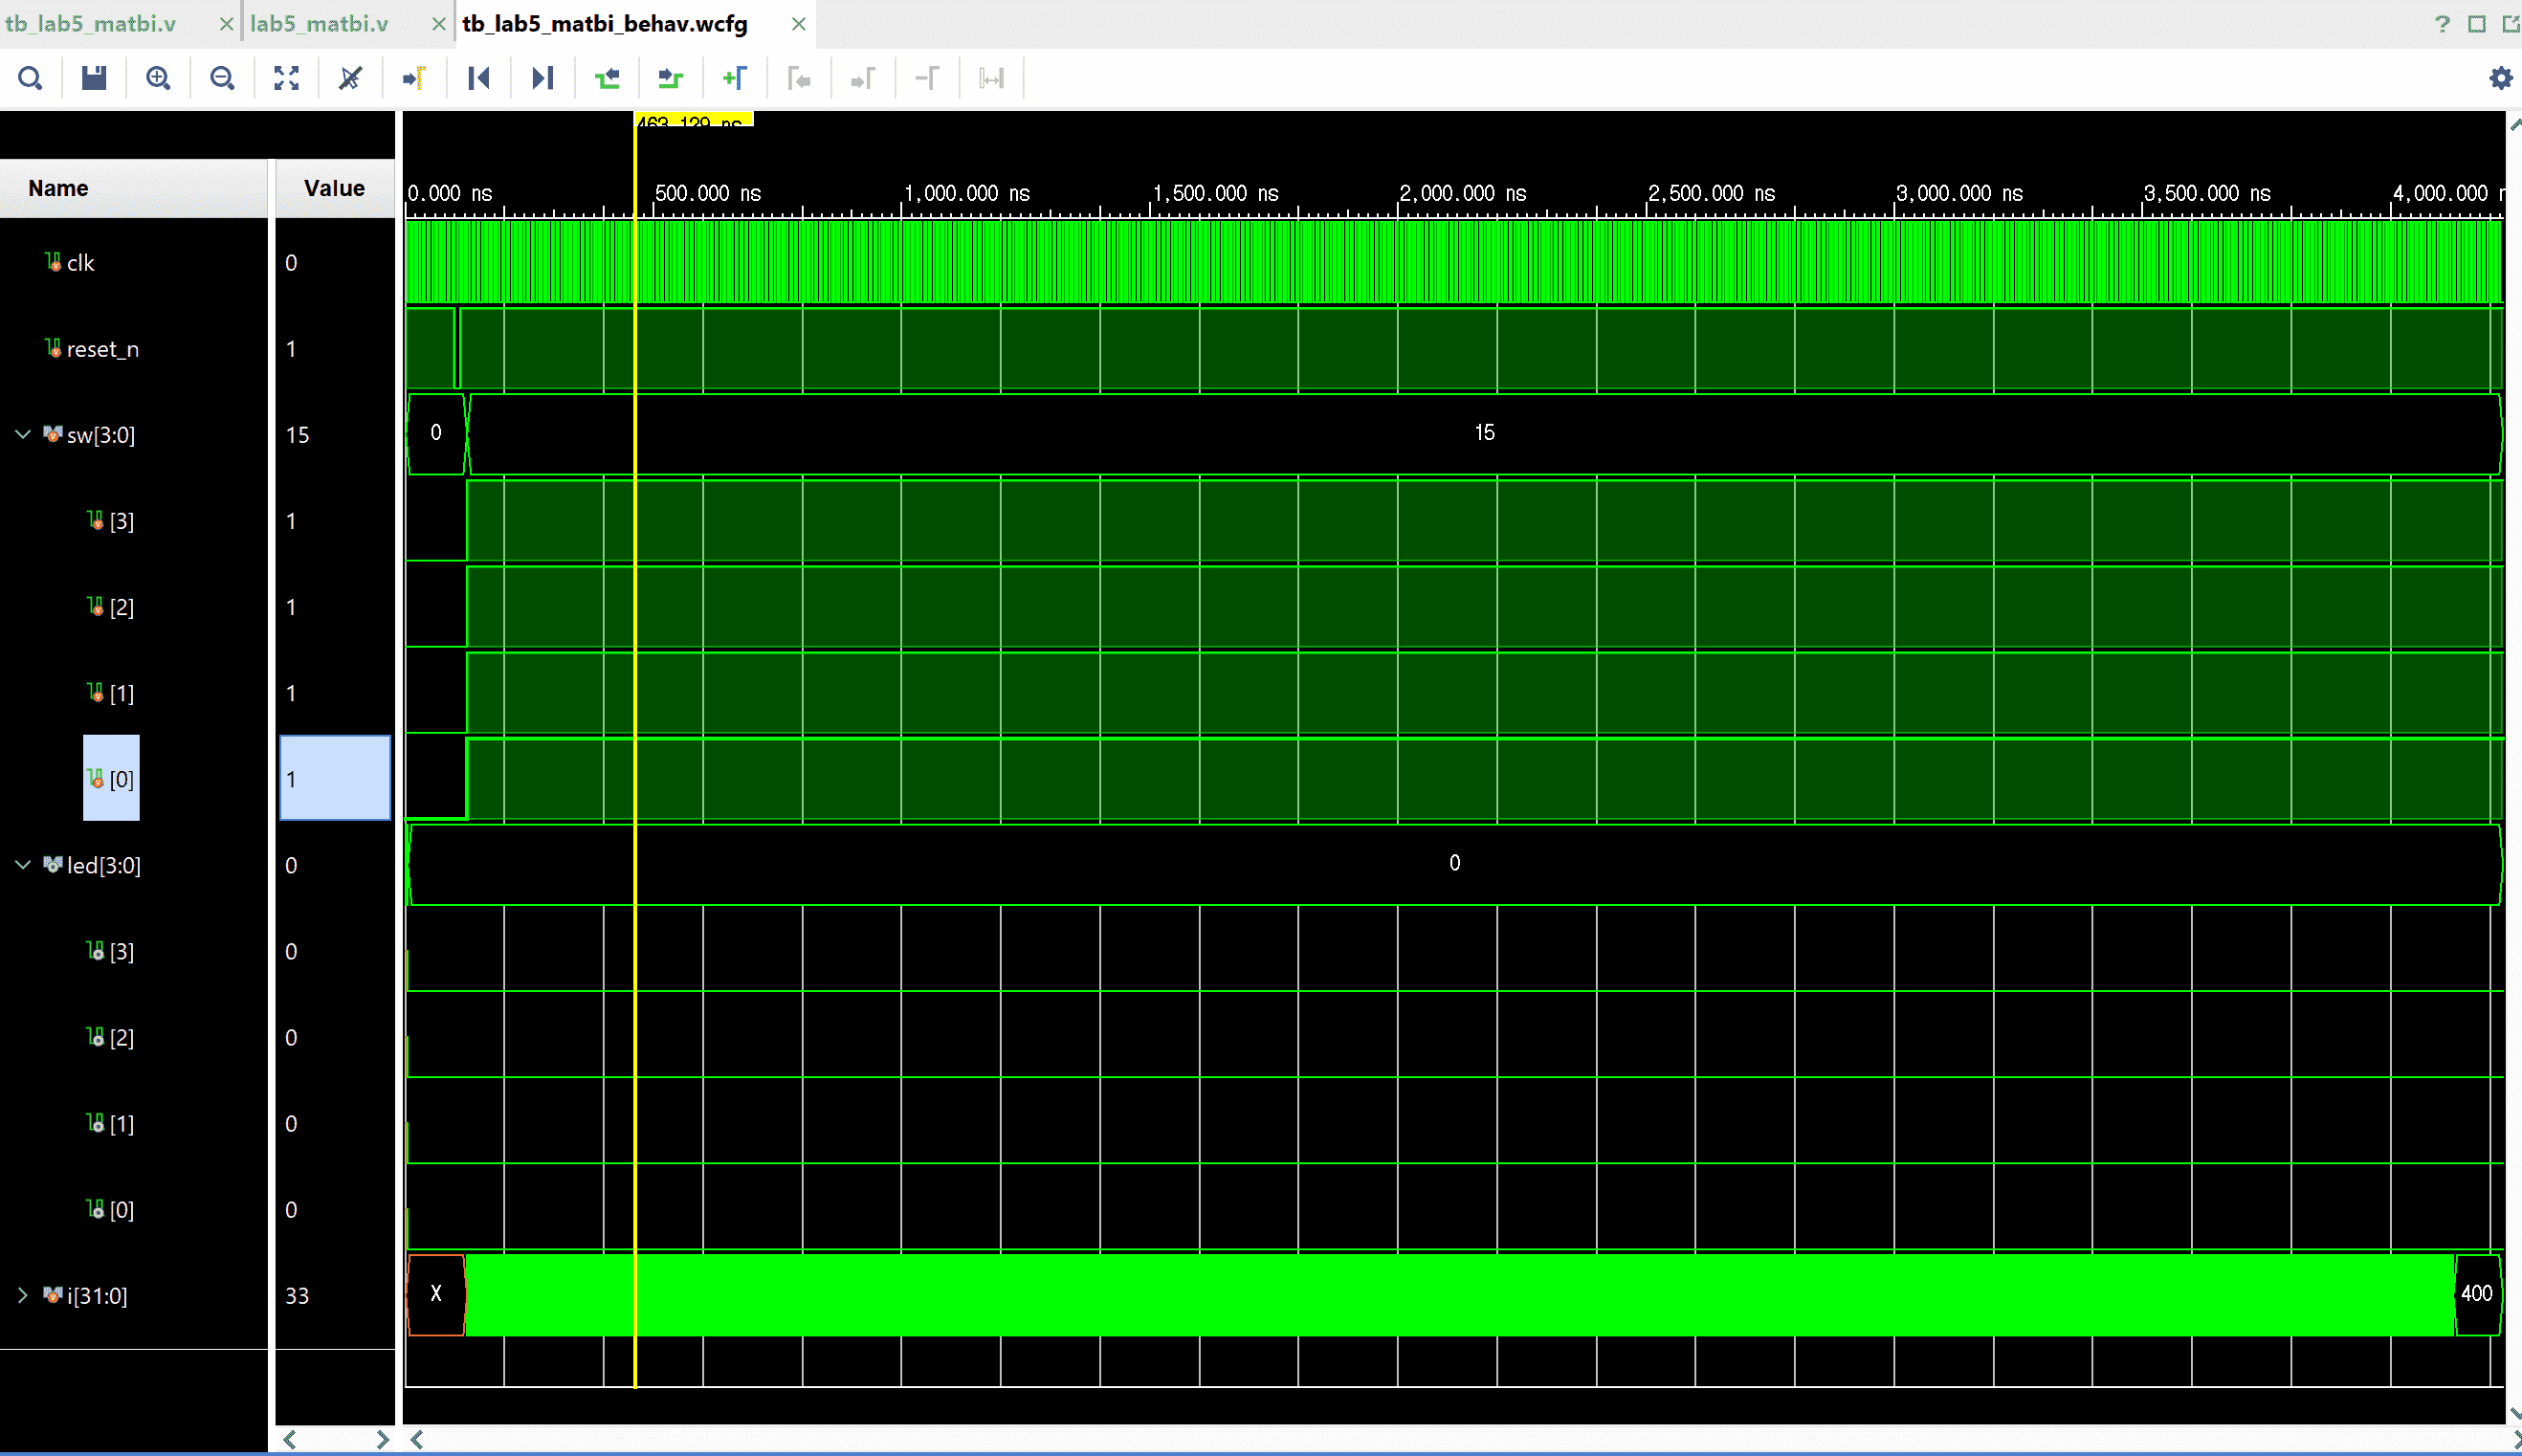Expand the i[31:0] signal

23,1295
